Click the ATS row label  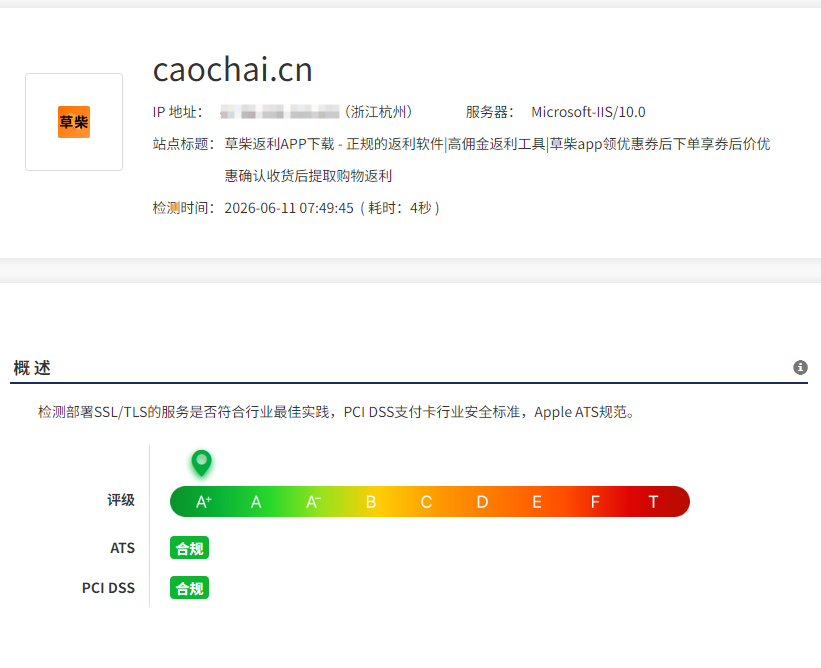tap(123, 548)
